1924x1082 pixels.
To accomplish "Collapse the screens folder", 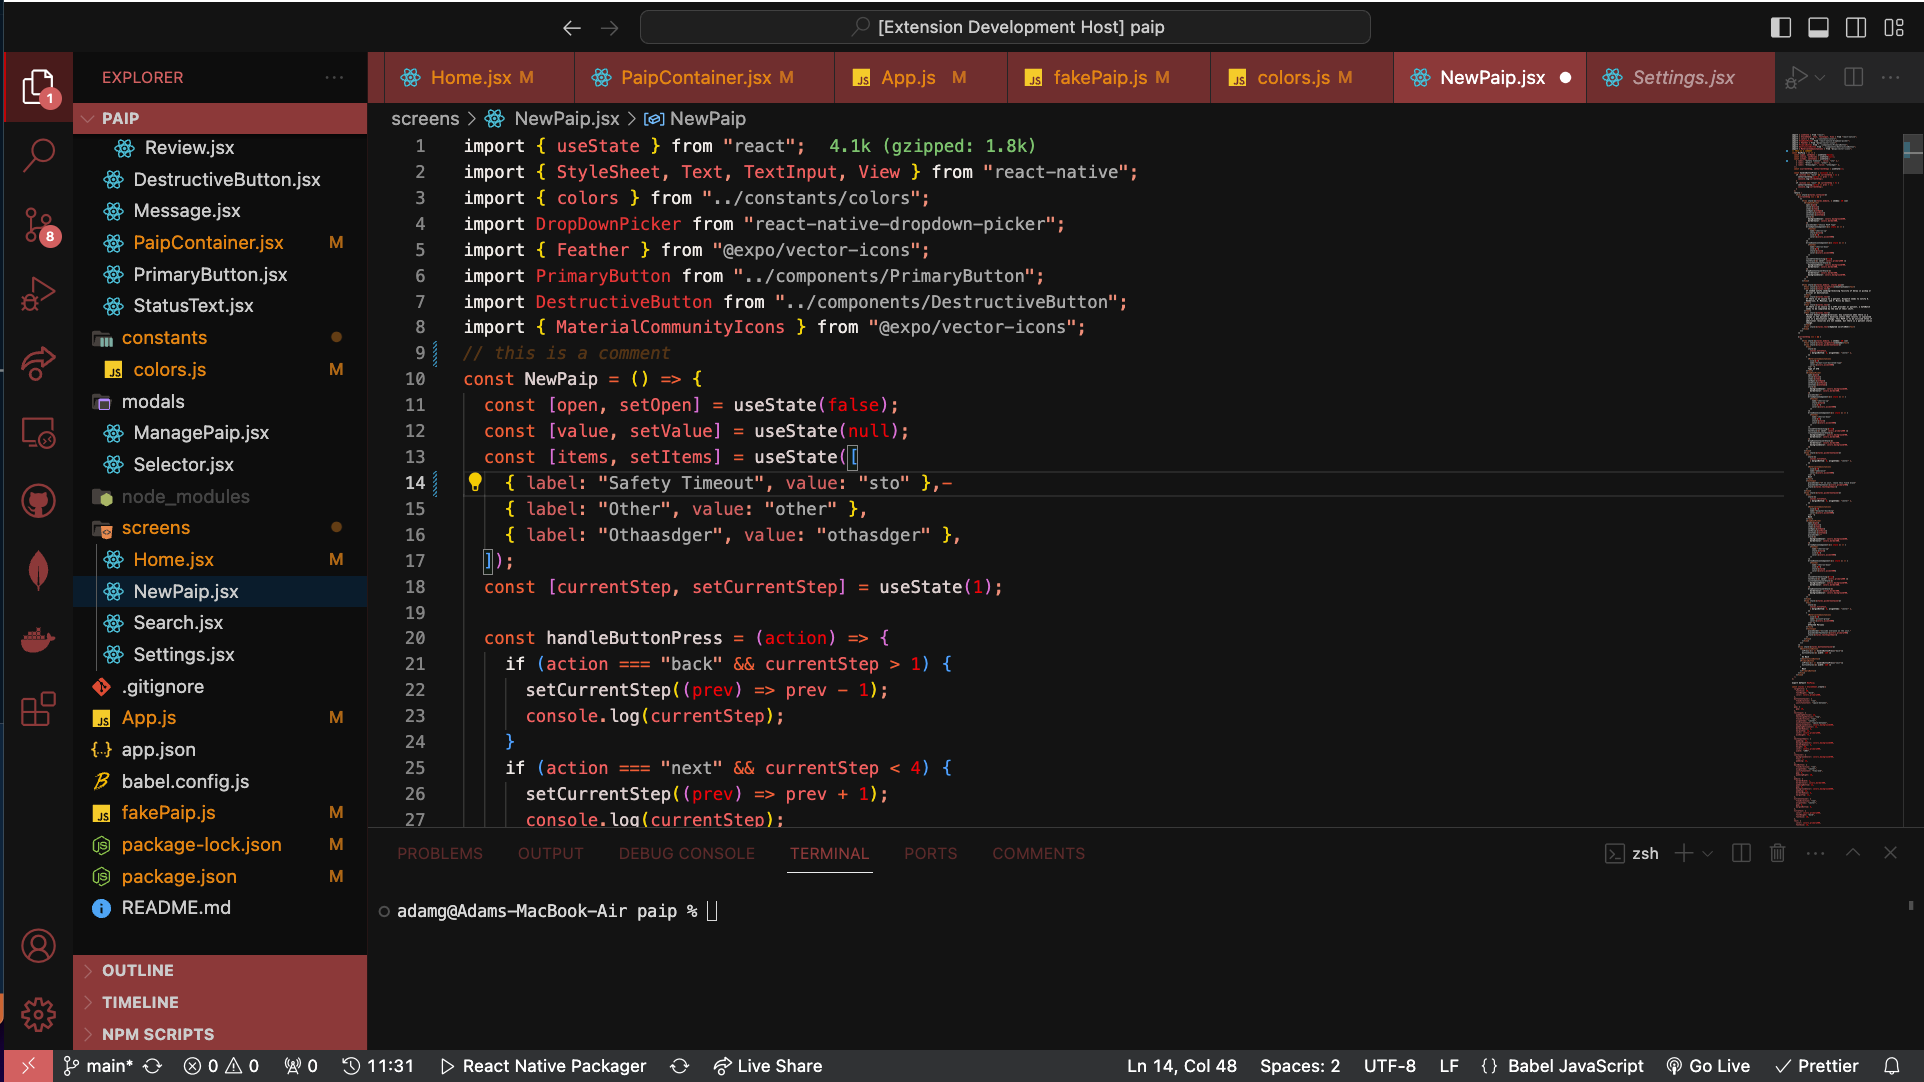I will point(156,527).
